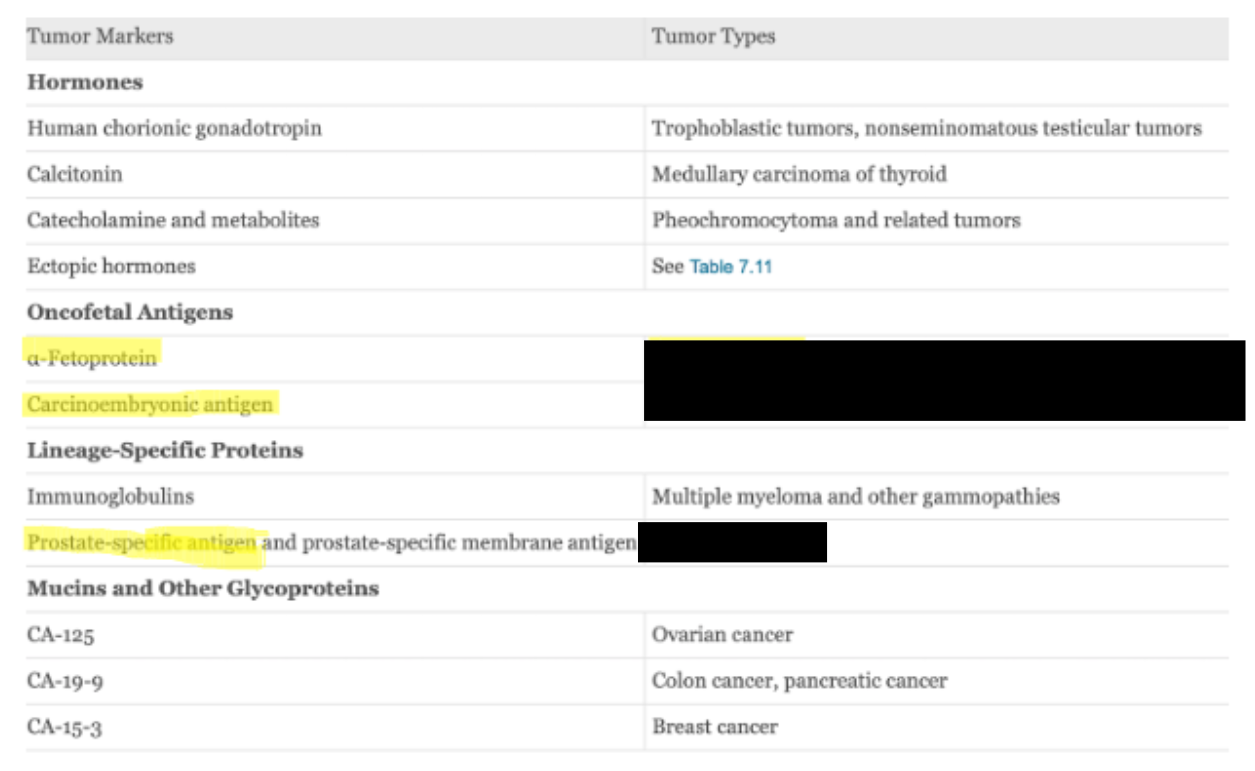Open the Table 7.11 link

(730, 267)
